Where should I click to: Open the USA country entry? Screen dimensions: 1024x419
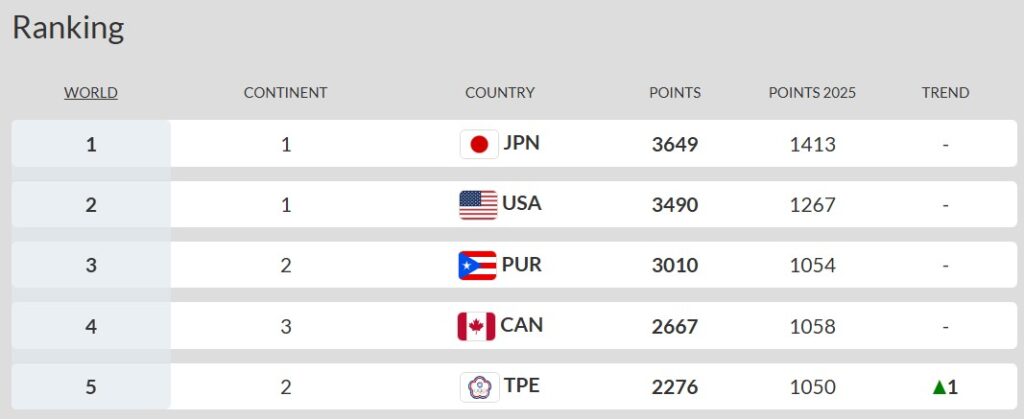tap(521, 204)
